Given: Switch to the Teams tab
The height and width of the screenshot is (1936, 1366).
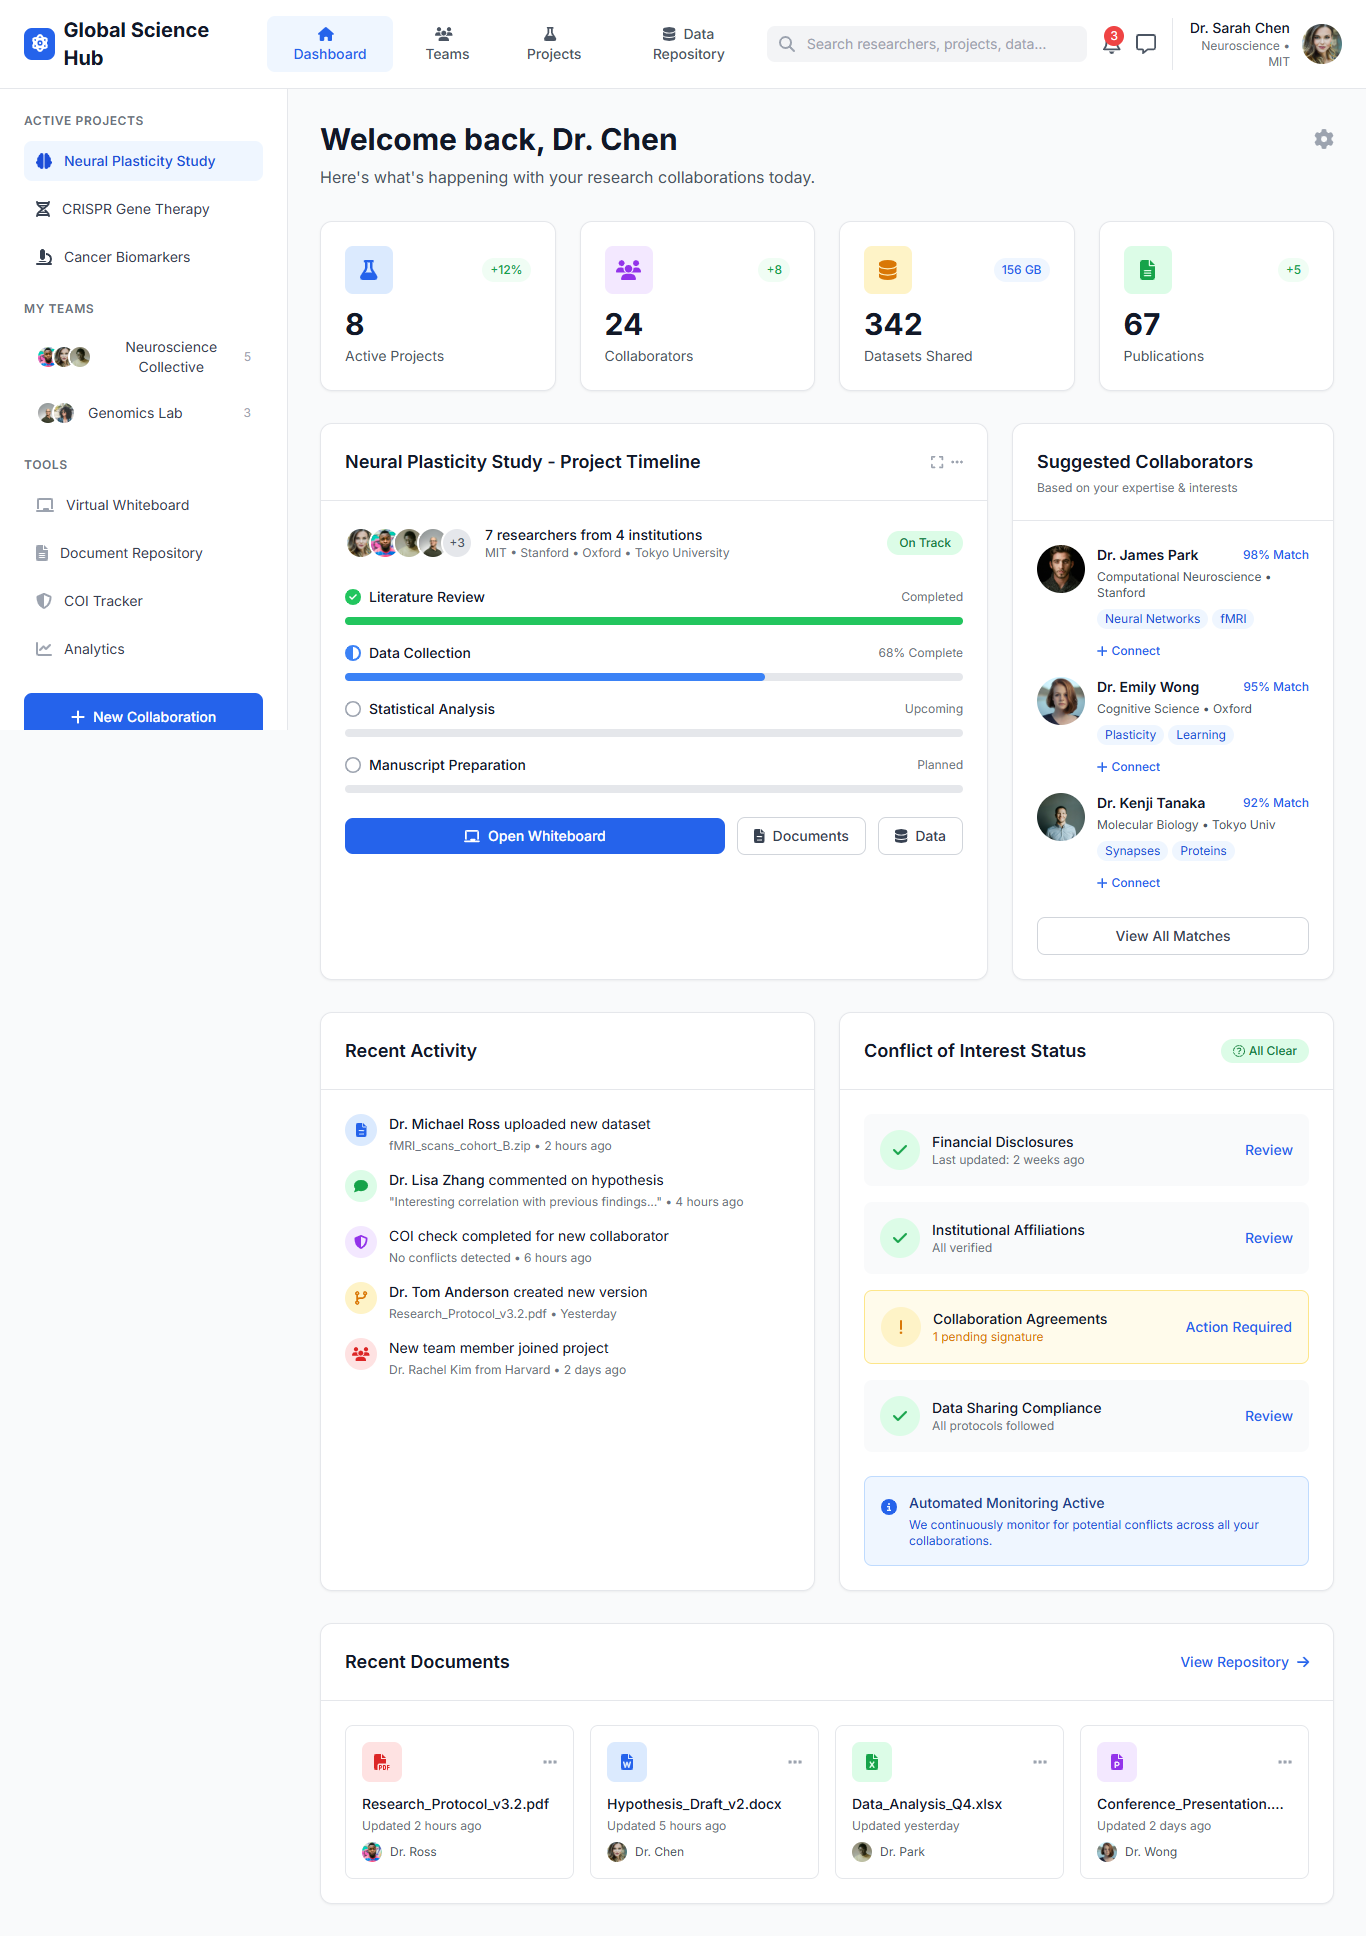Looking at the screenshot, I should point(447,44).
